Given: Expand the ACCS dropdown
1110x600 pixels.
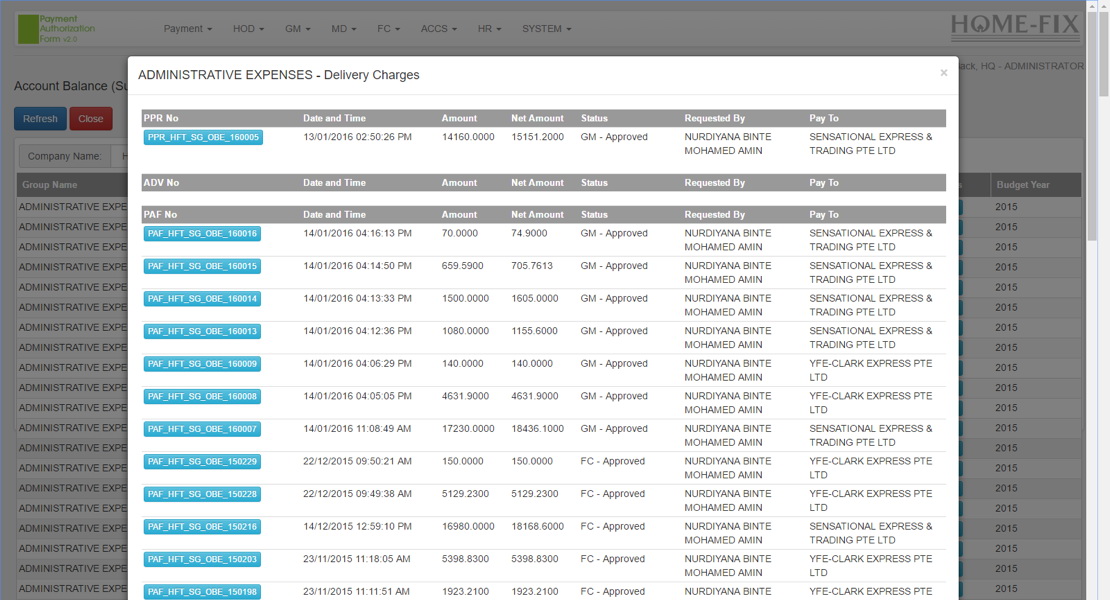Looking at the screenshot, I should pos(438,29).
